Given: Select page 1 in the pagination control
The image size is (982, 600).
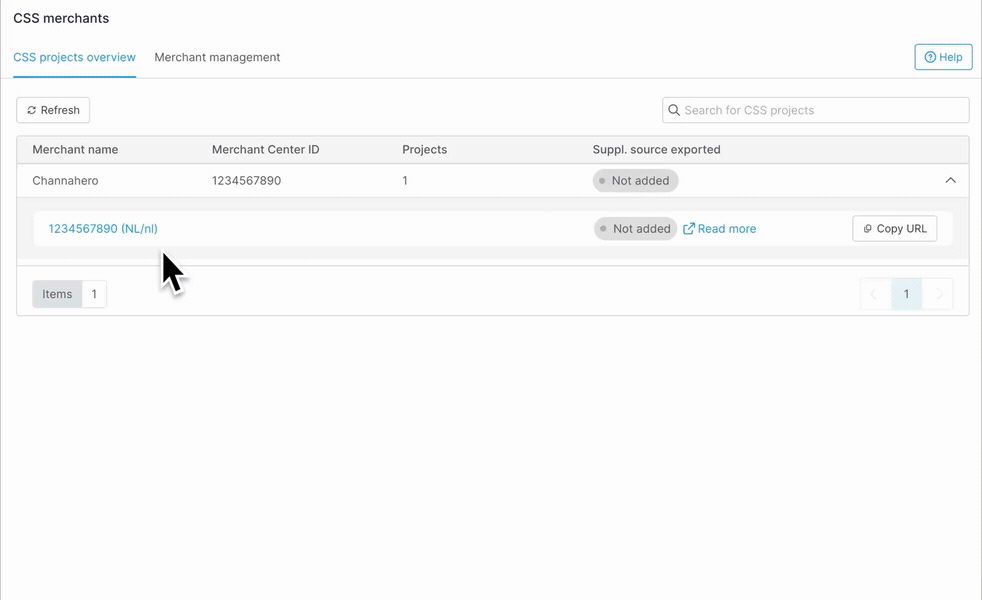Looking at the screenshot, I should 906,294.
